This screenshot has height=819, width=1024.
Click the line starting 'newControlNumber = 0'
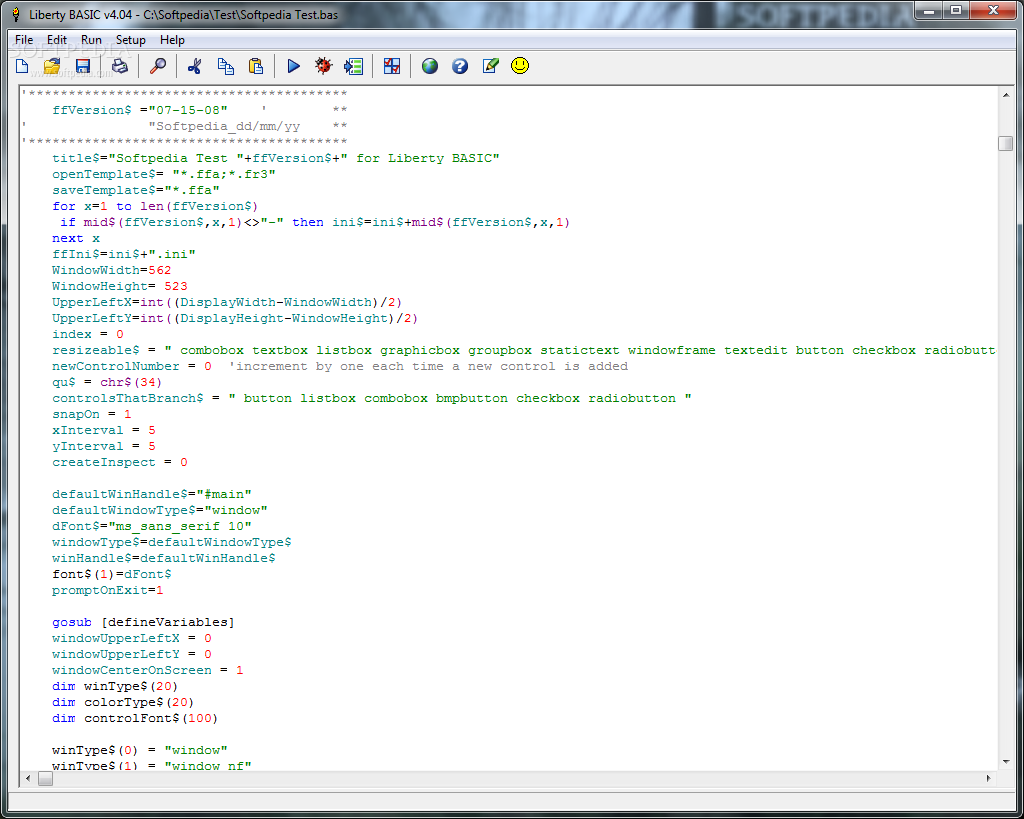340,366
